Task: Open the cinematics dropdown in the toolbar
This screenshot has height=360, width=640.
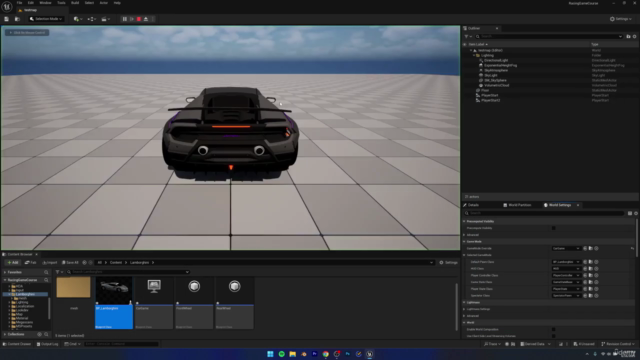Action: [106, 19]
